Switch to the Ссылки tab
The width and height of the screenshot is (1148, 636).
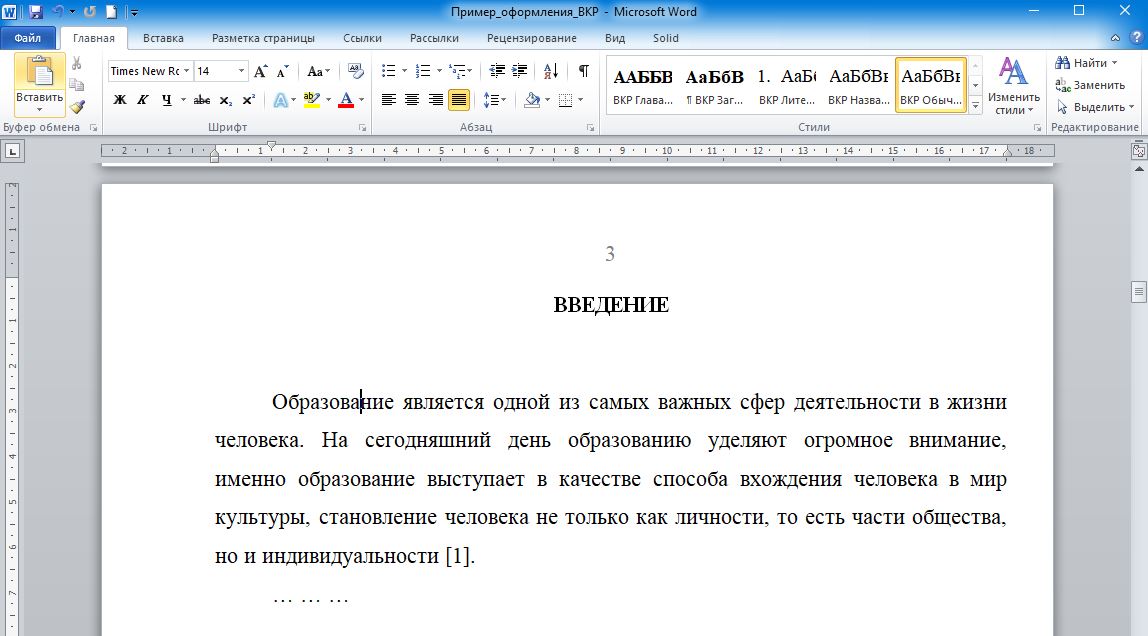(x=362, y=38)
